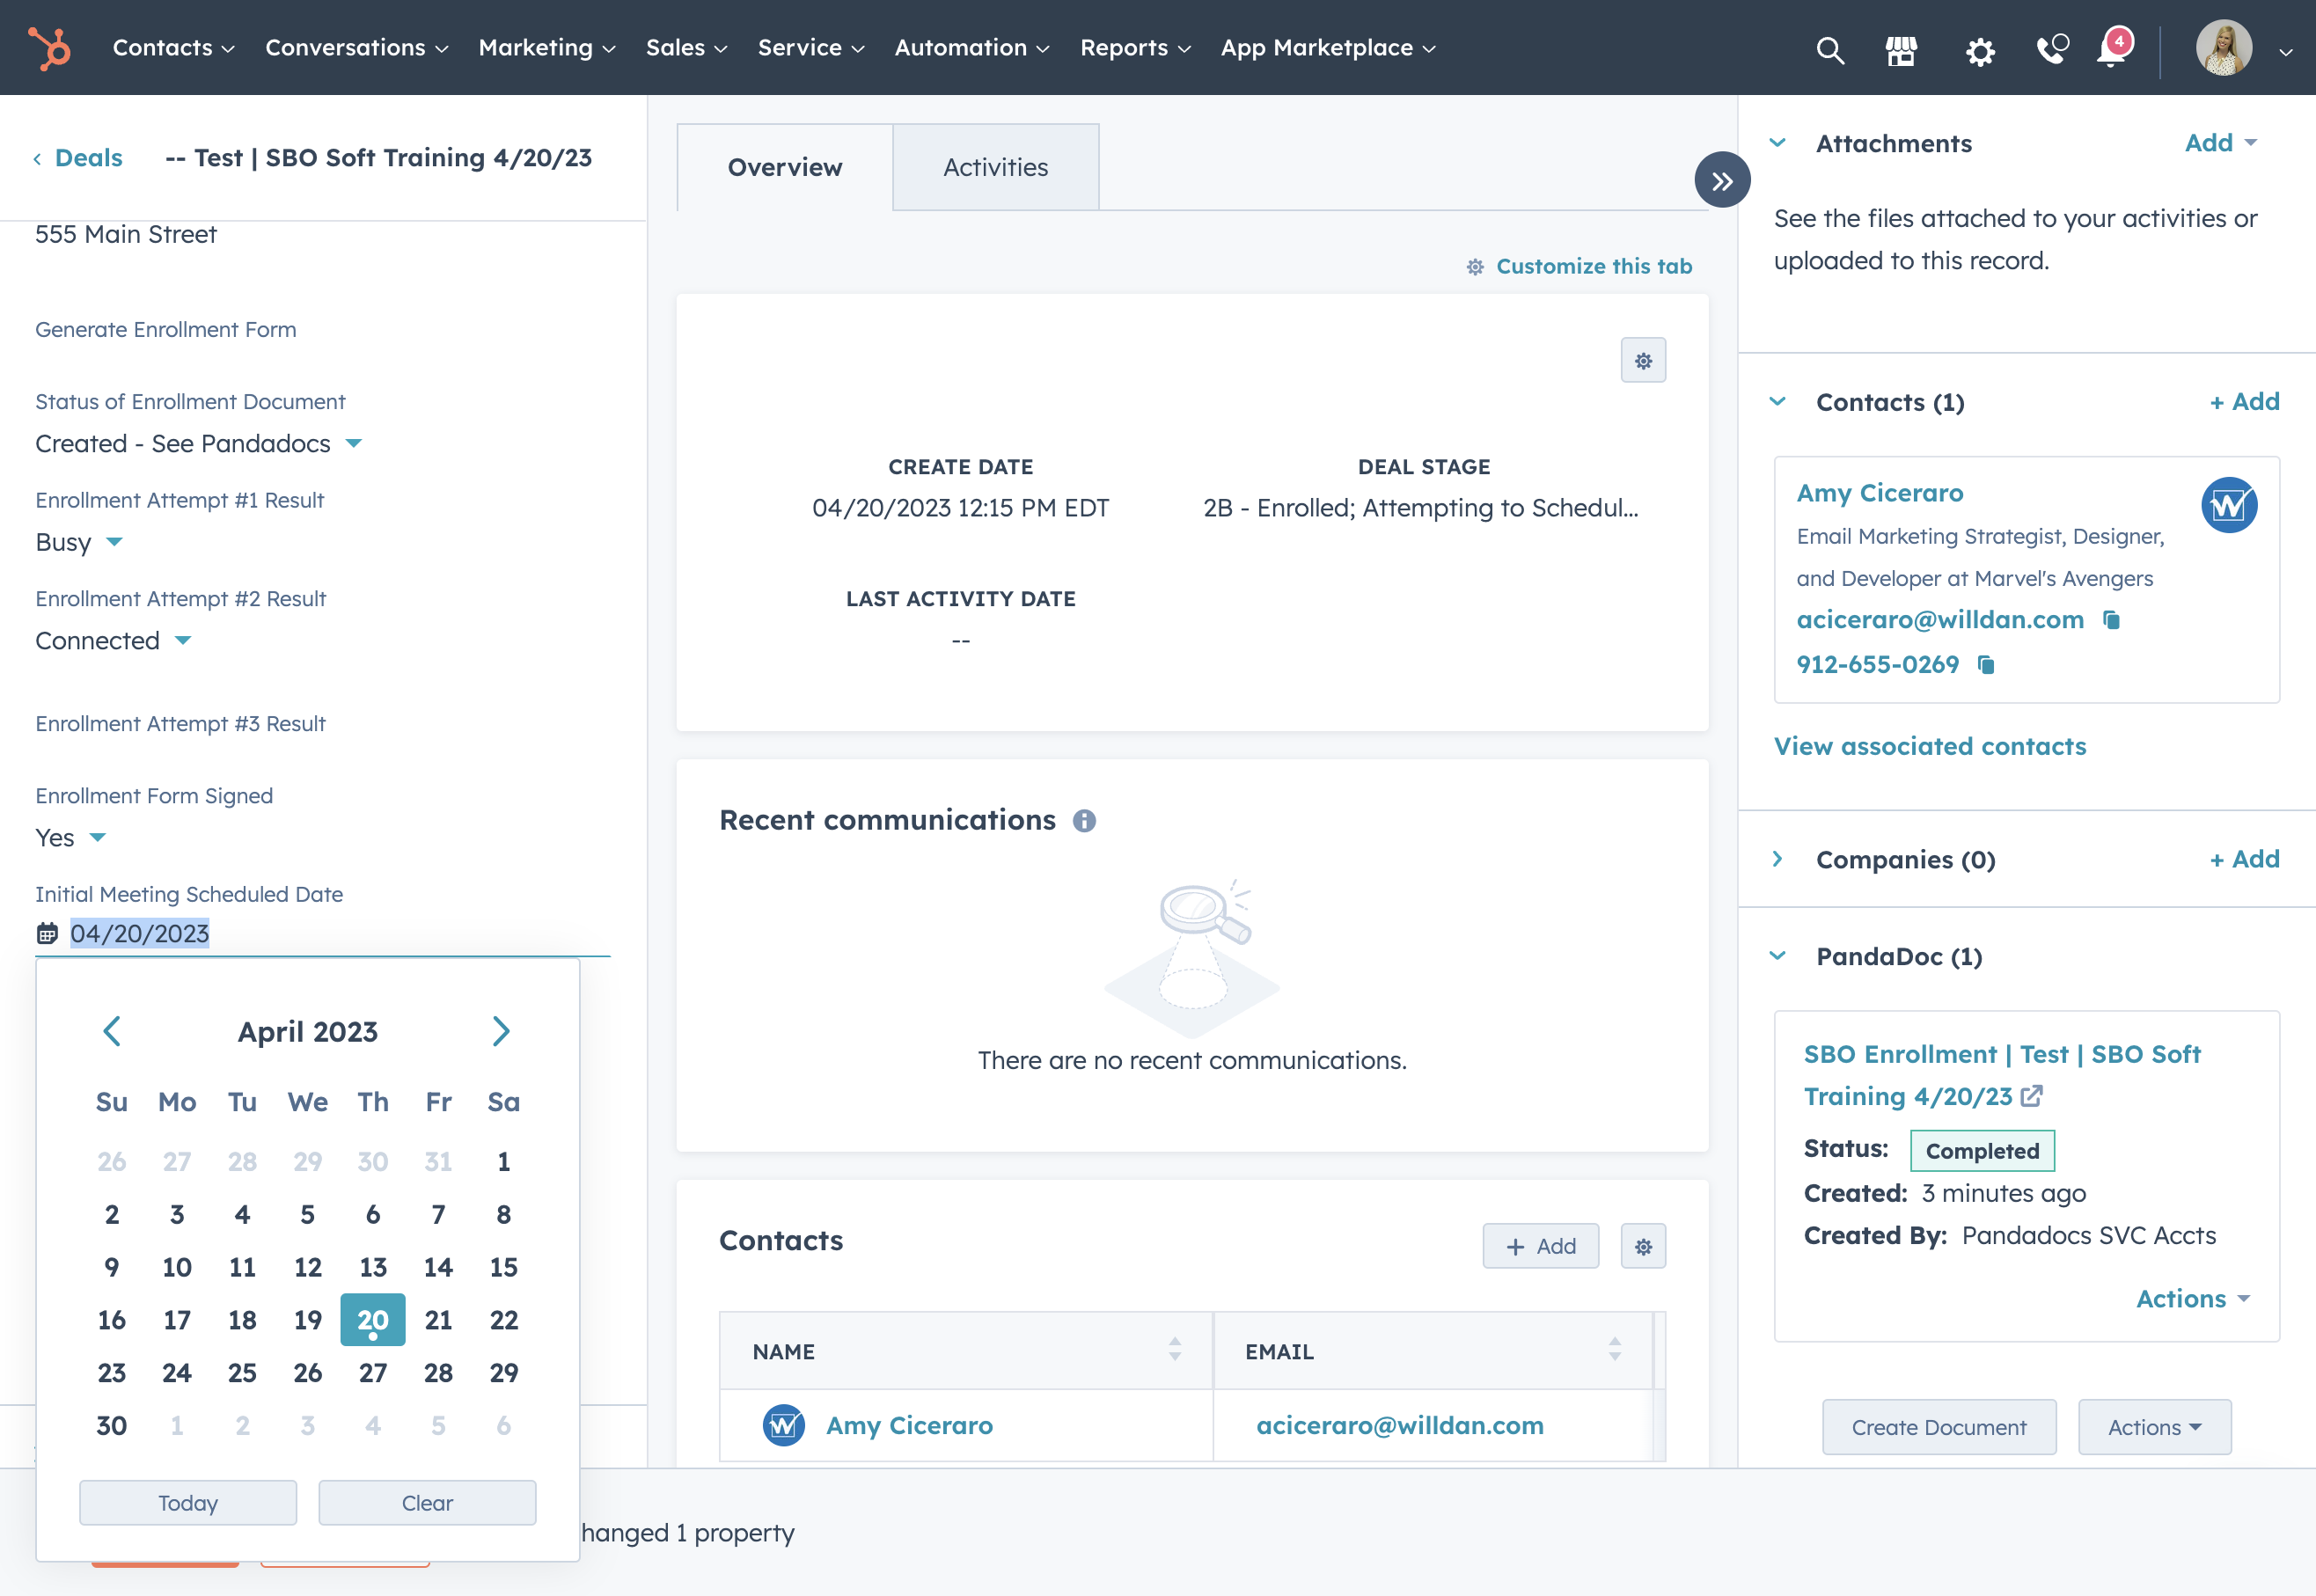
Task: Open the Marketing navigation menu
Action: click(x=547, y=48)
